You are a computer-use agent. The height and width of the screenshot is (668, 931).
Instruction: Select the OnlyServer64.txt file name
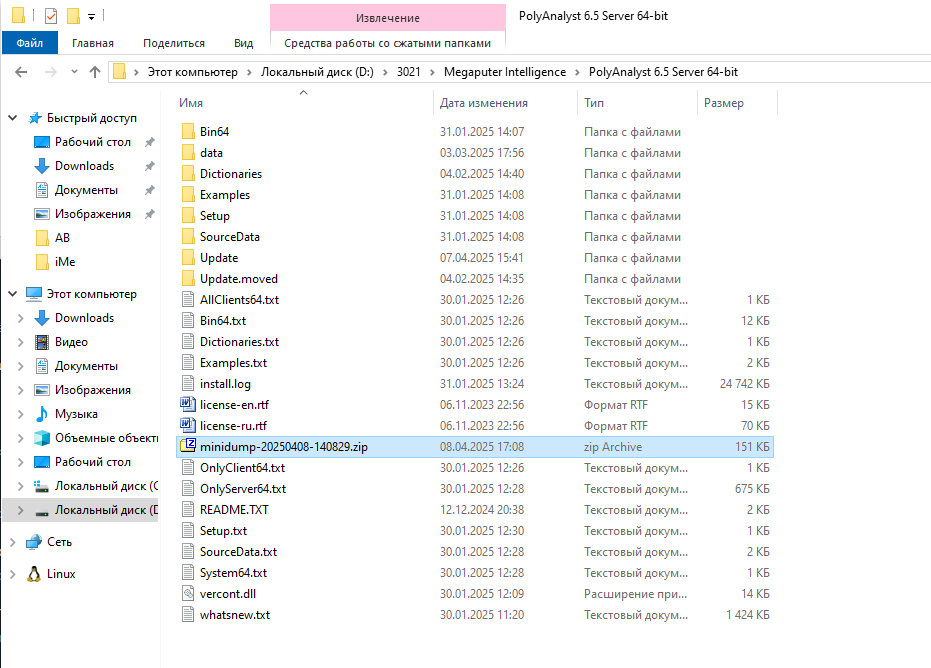click(243, 489)
